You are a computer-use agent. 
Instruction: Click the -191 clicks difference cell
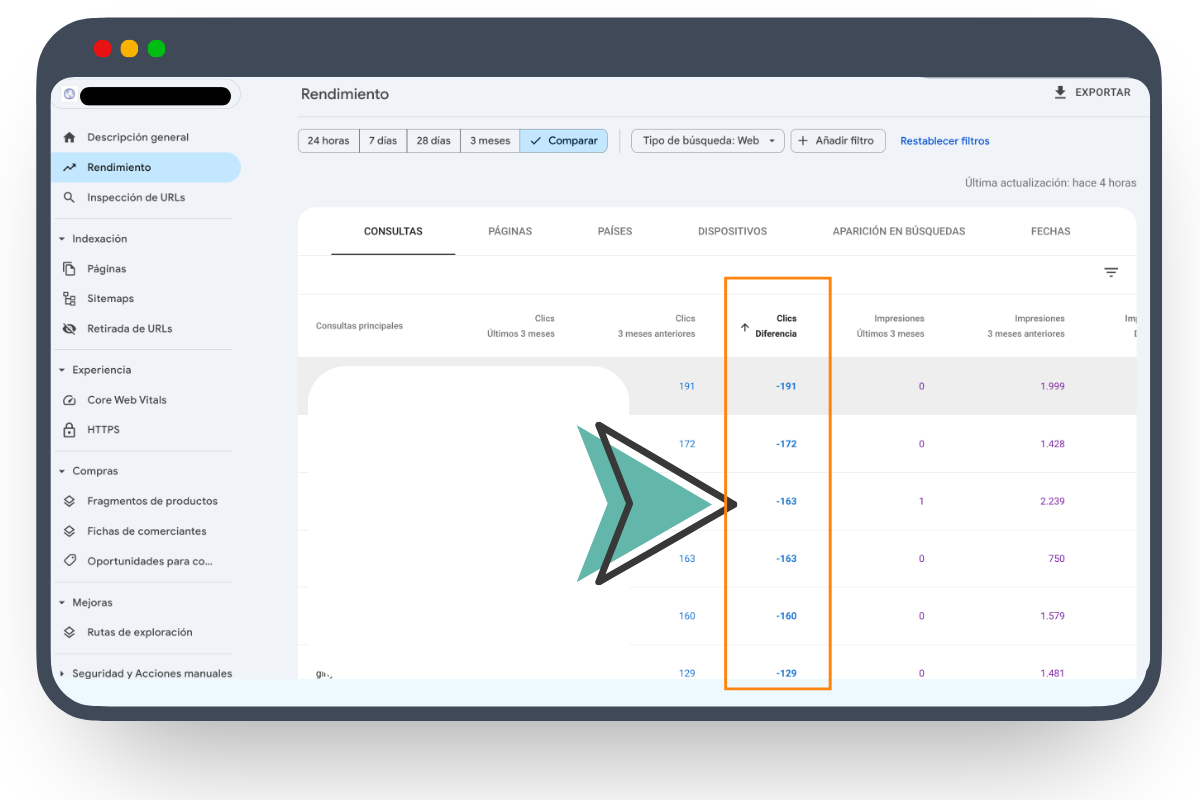click(x=787, y=386)
